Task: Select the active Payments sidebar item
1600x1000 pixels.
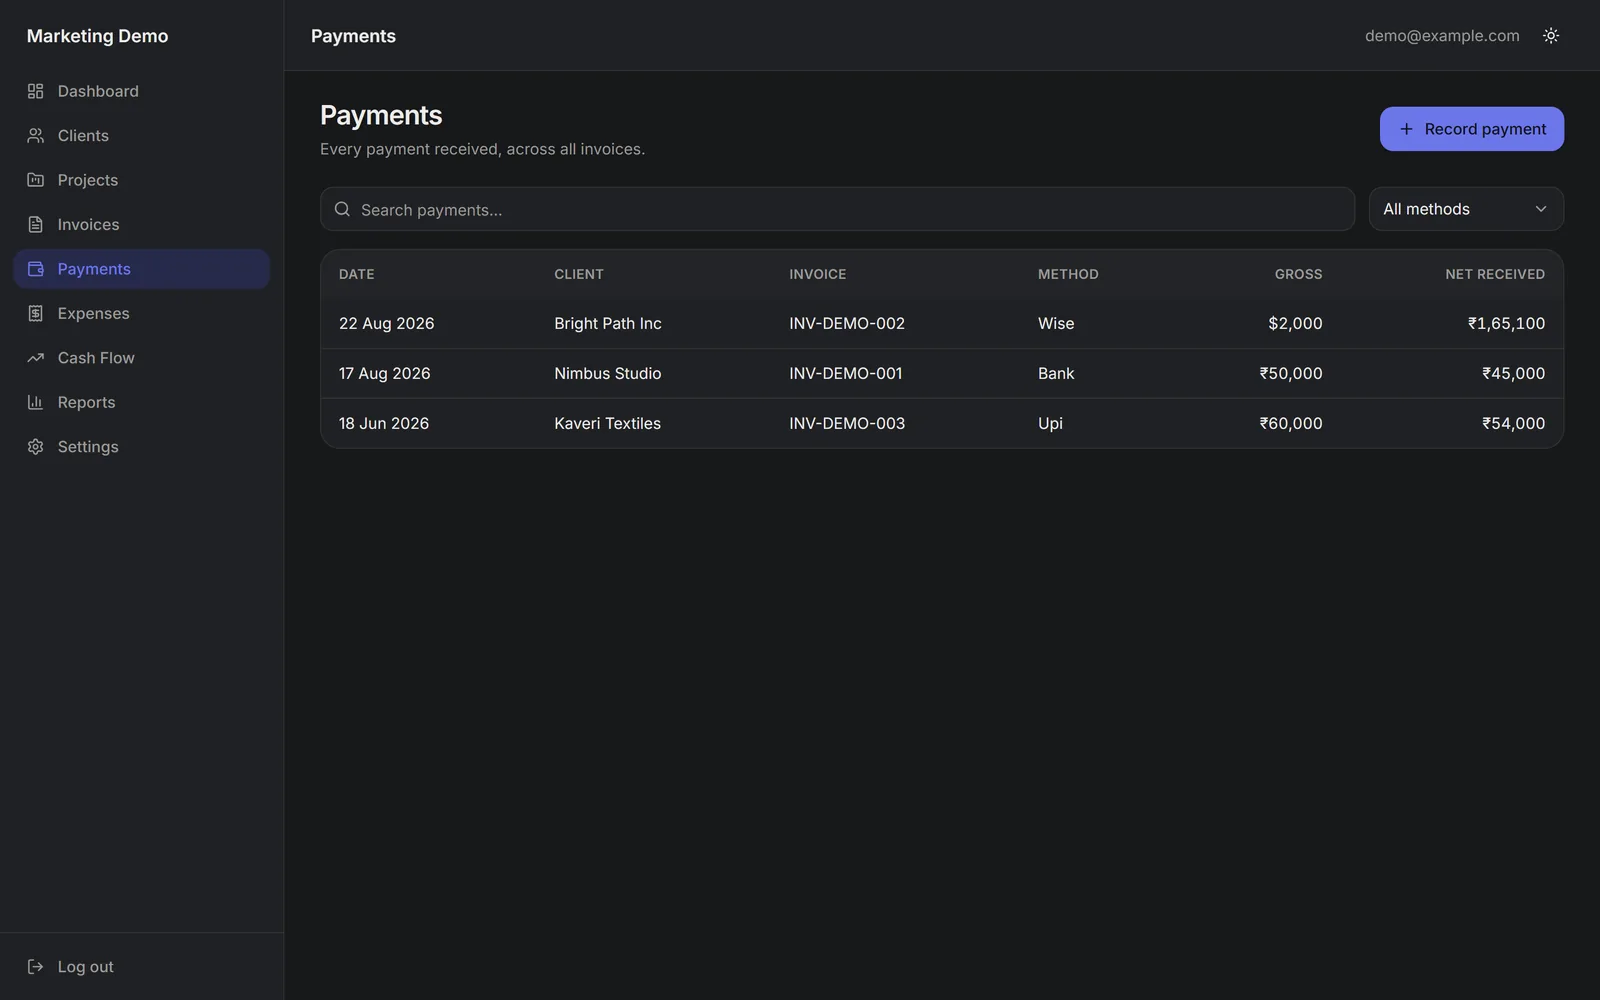Action: [141, 269]
